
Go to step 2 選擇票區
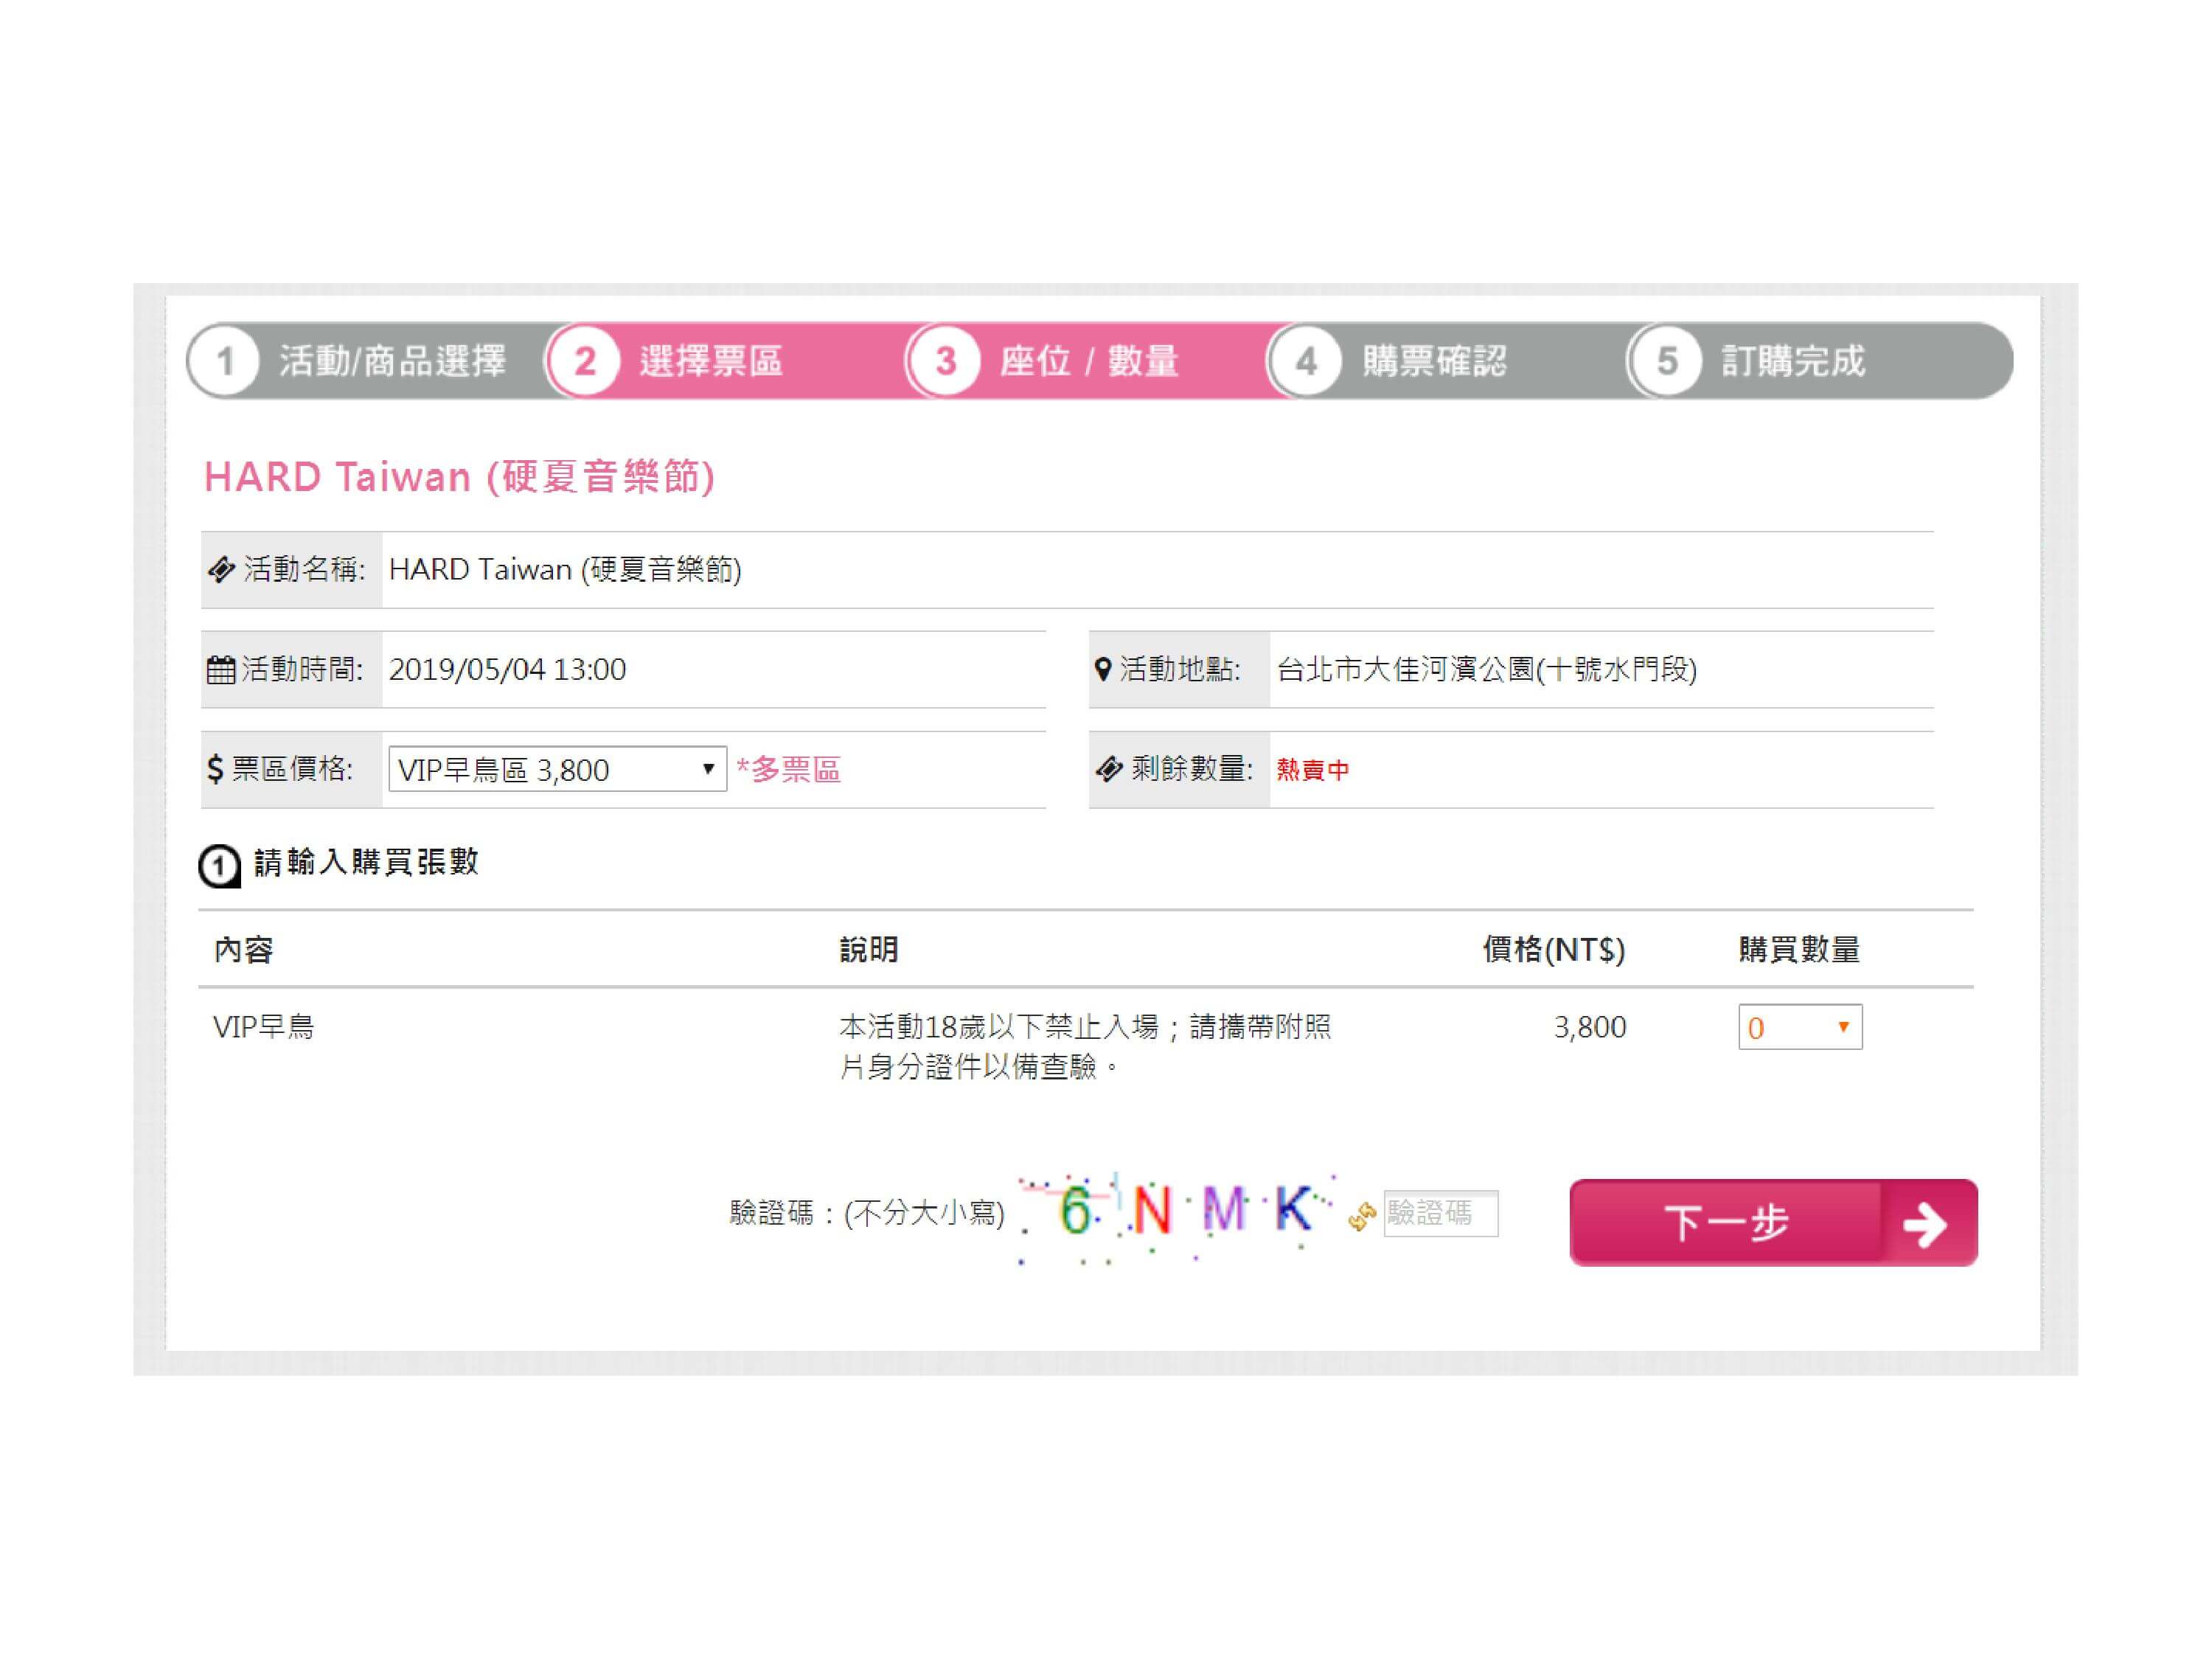(710, 361)
